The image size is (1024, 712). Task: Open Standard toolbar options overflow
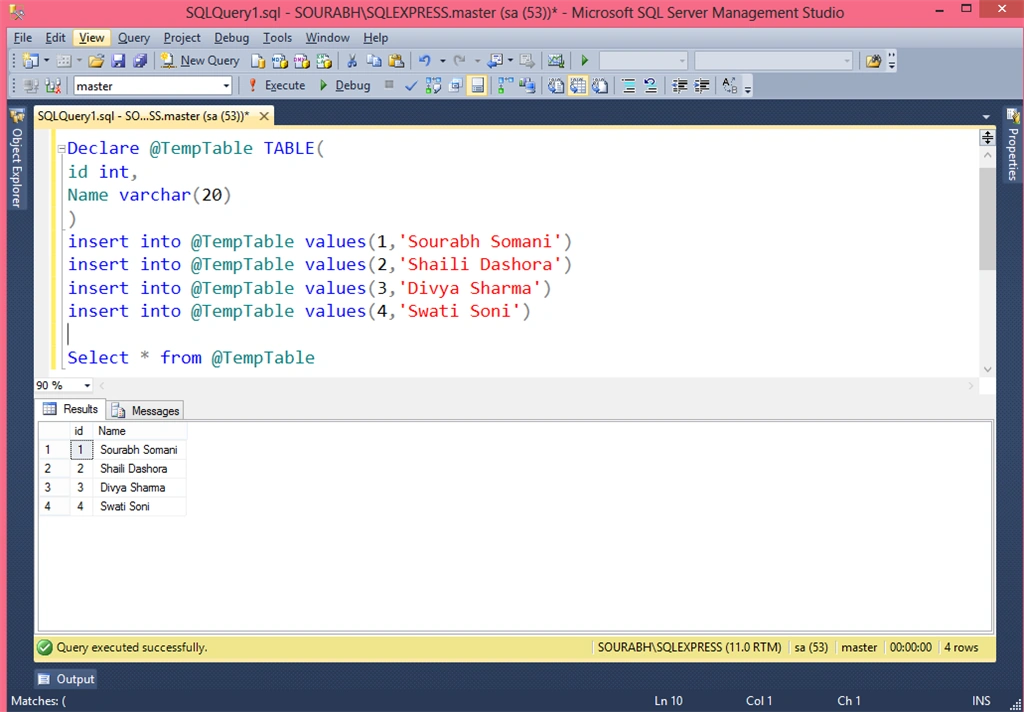pyautogui.click(x=891, y=61)
